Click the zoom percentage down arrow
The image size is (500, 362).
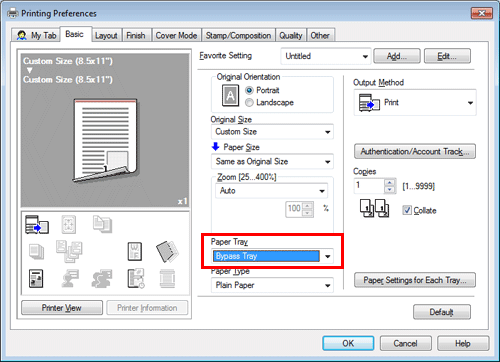(x=308, y=213)
